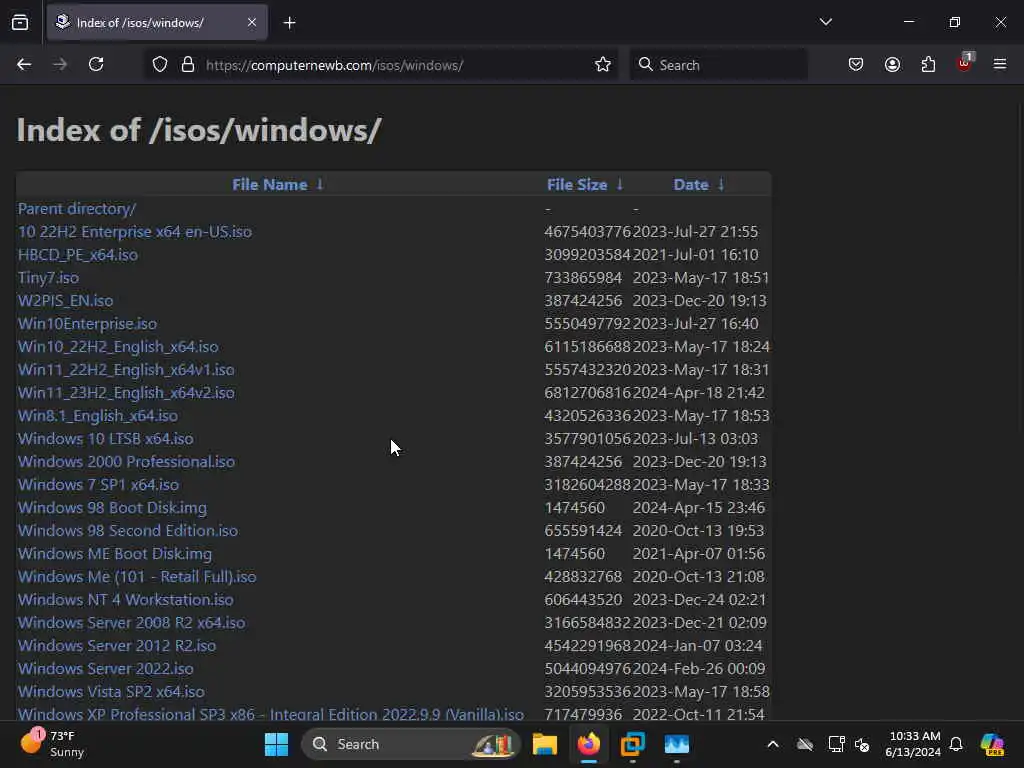Open the weather widget showing 73°F
The width and height of the screenshot is (1024, 768).
click(x=52, y=744)
